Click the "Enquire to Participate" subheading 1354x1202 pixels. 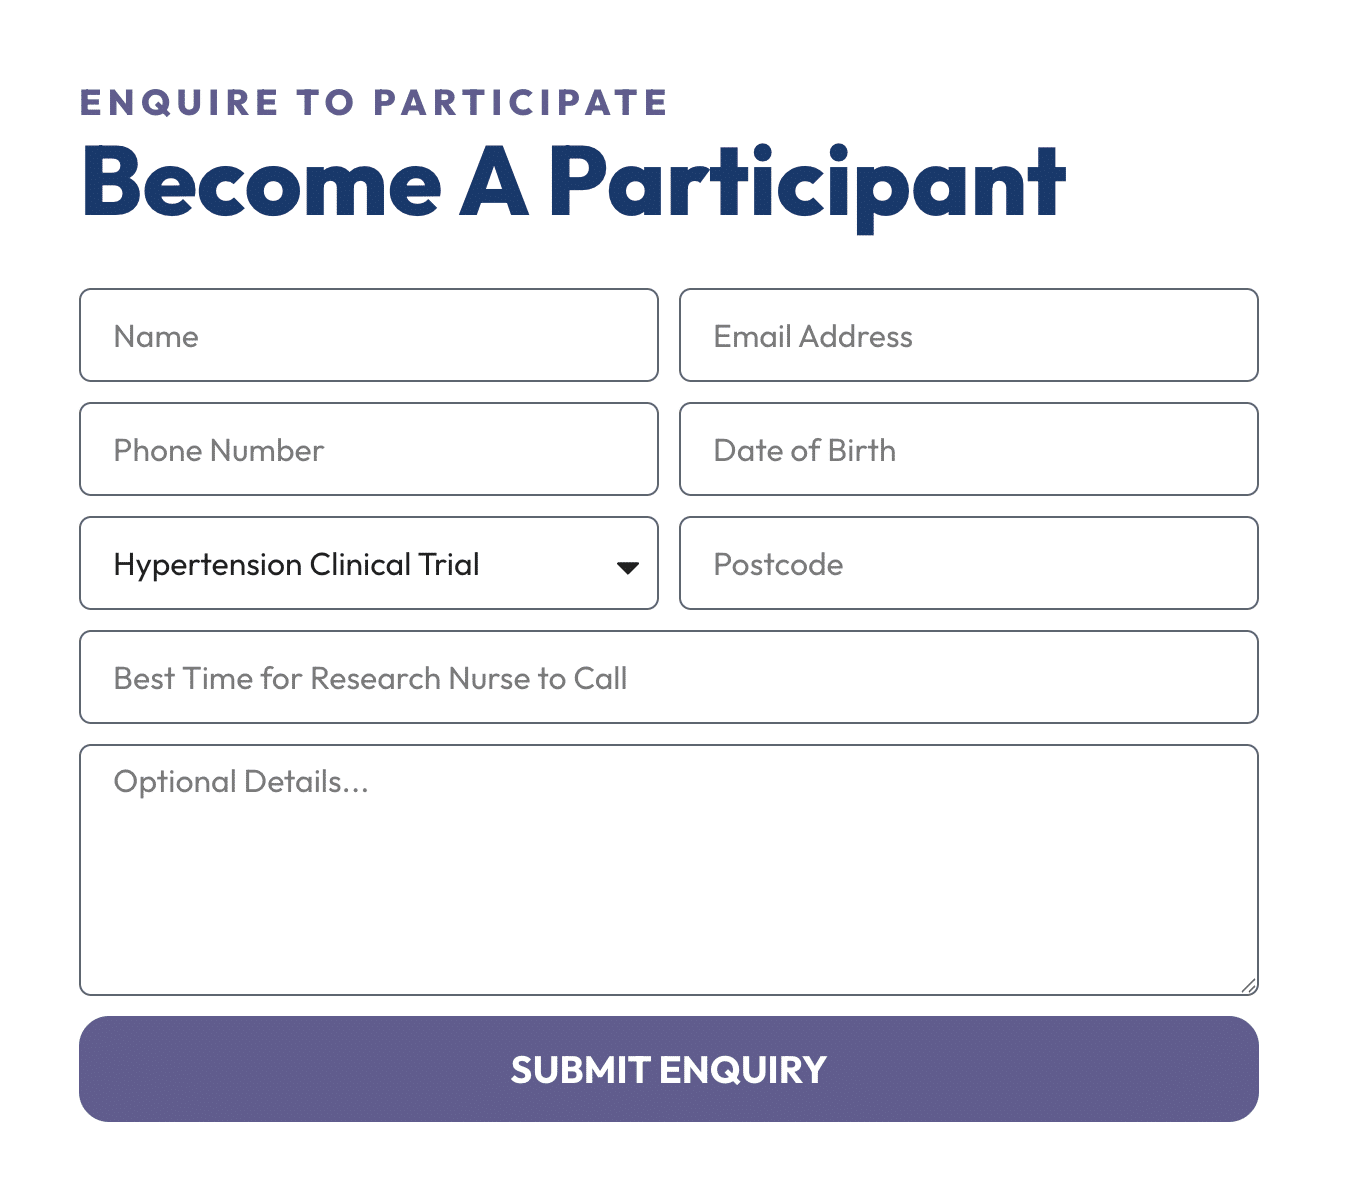coord(374,102)
